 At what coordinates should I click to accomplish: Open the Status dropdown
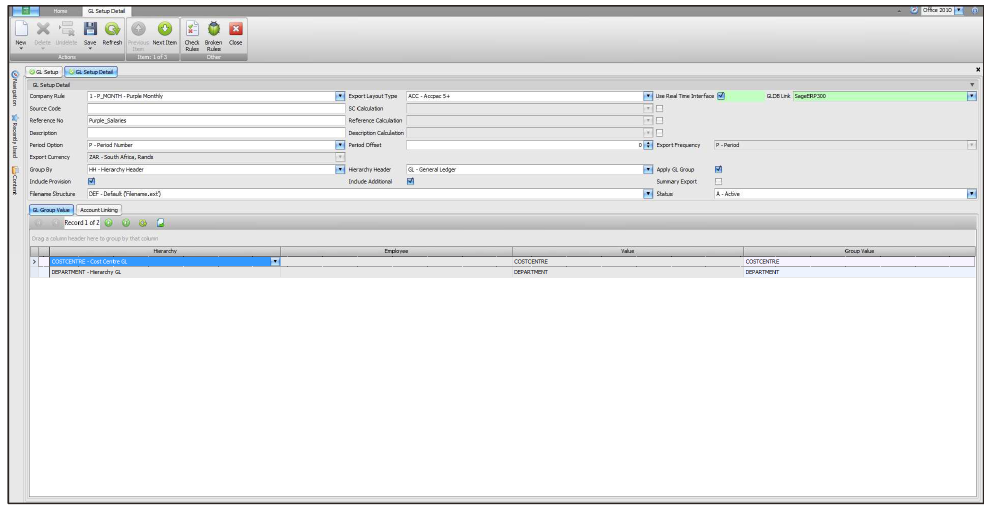(972, 194)
